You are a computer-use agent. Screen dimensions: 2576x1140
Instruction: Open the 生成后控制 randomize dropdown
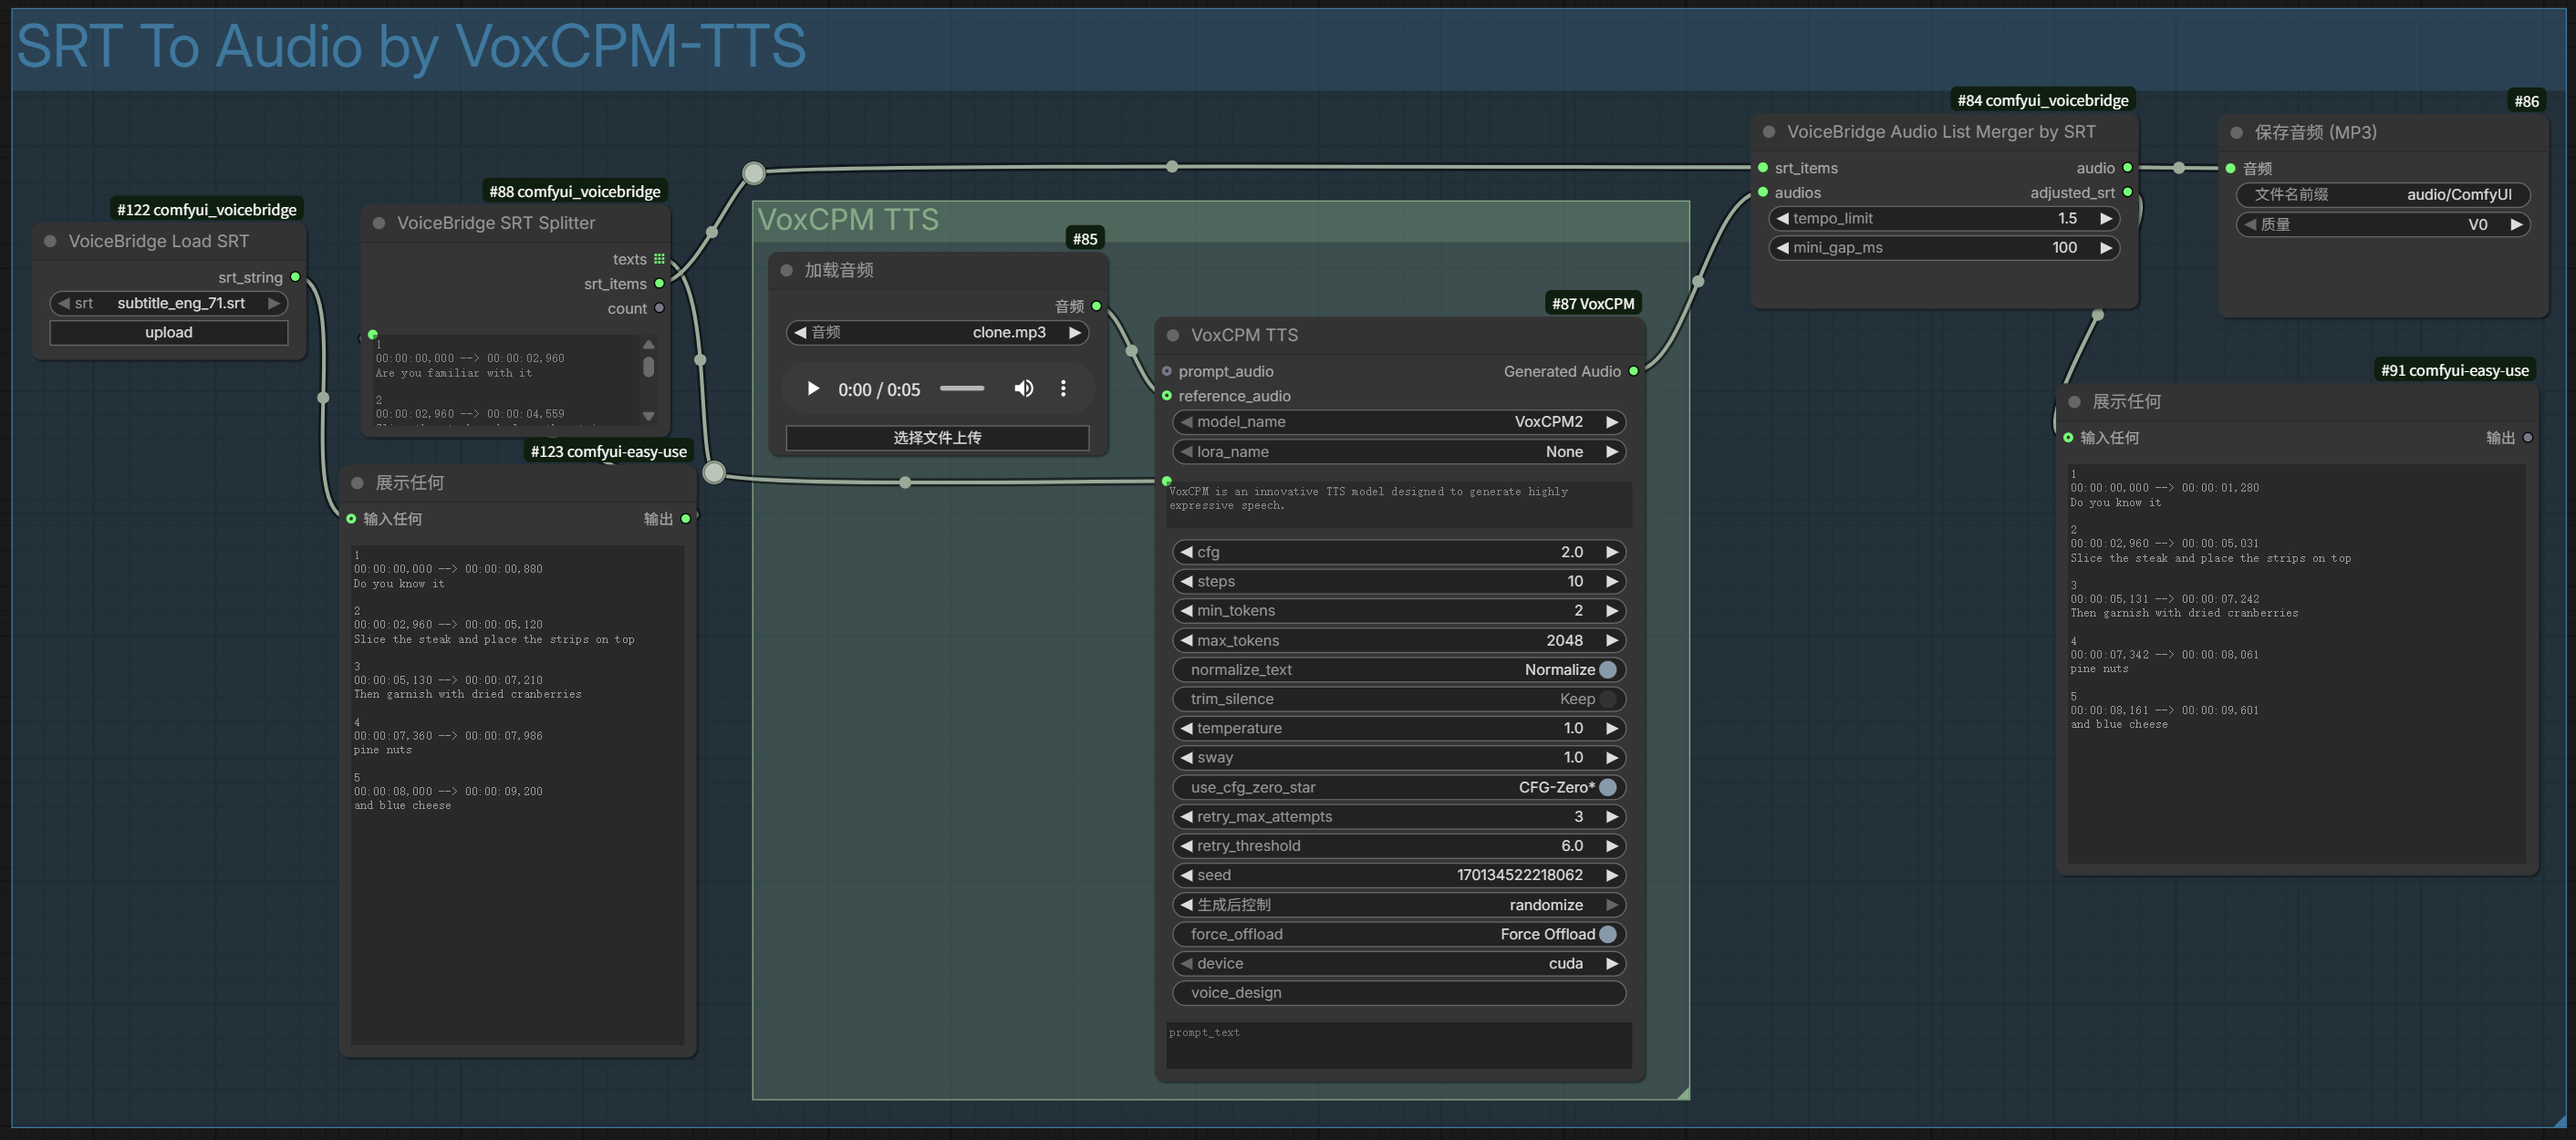pyautogui.click(x=1398, y=905)
